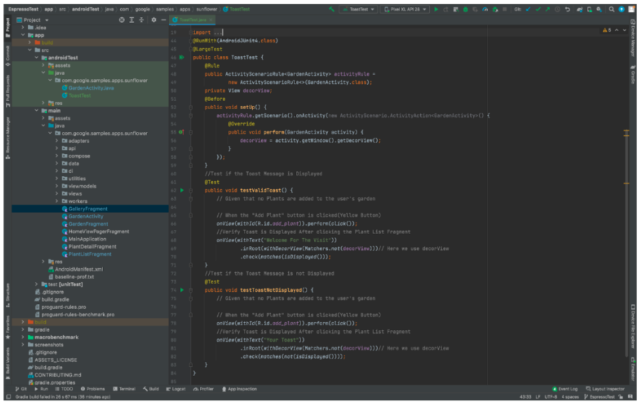640x405 pixels.
Task: Open Device Manager phone icon in toolbar
Action: (x=589, y=9)
